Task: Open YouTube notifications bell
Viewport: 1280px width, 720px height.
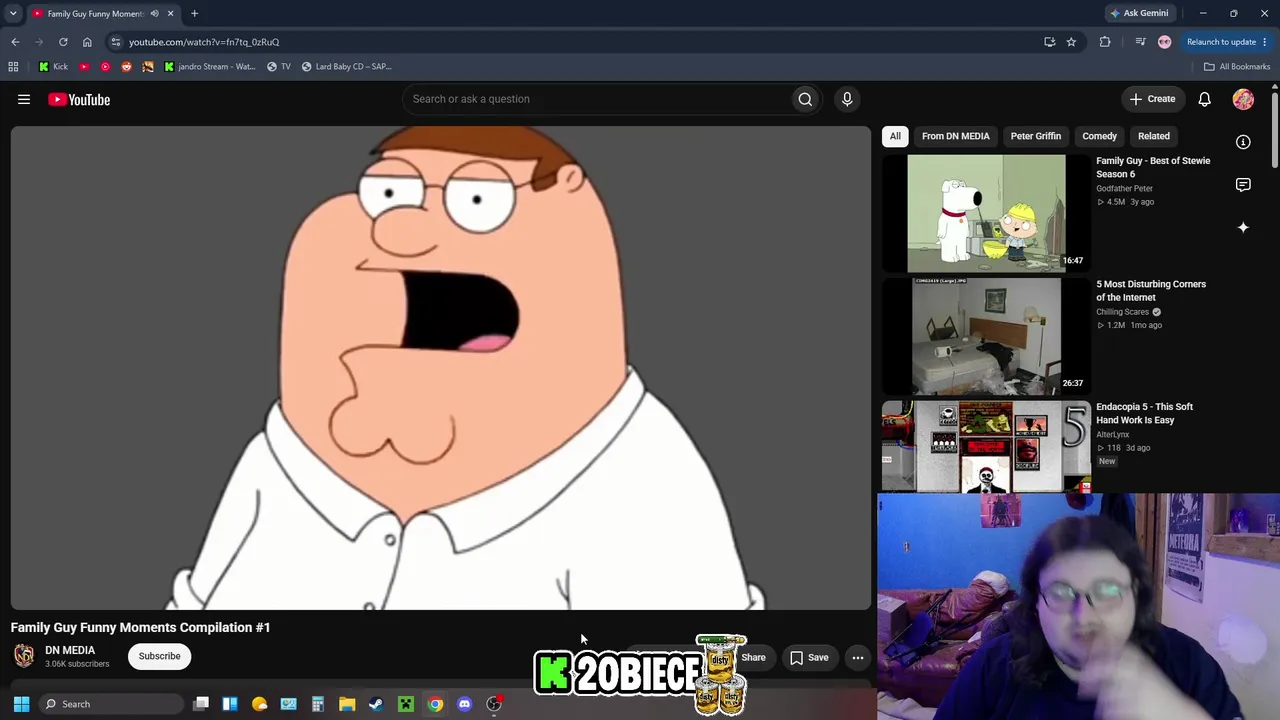Action: tap(1205, 99)
